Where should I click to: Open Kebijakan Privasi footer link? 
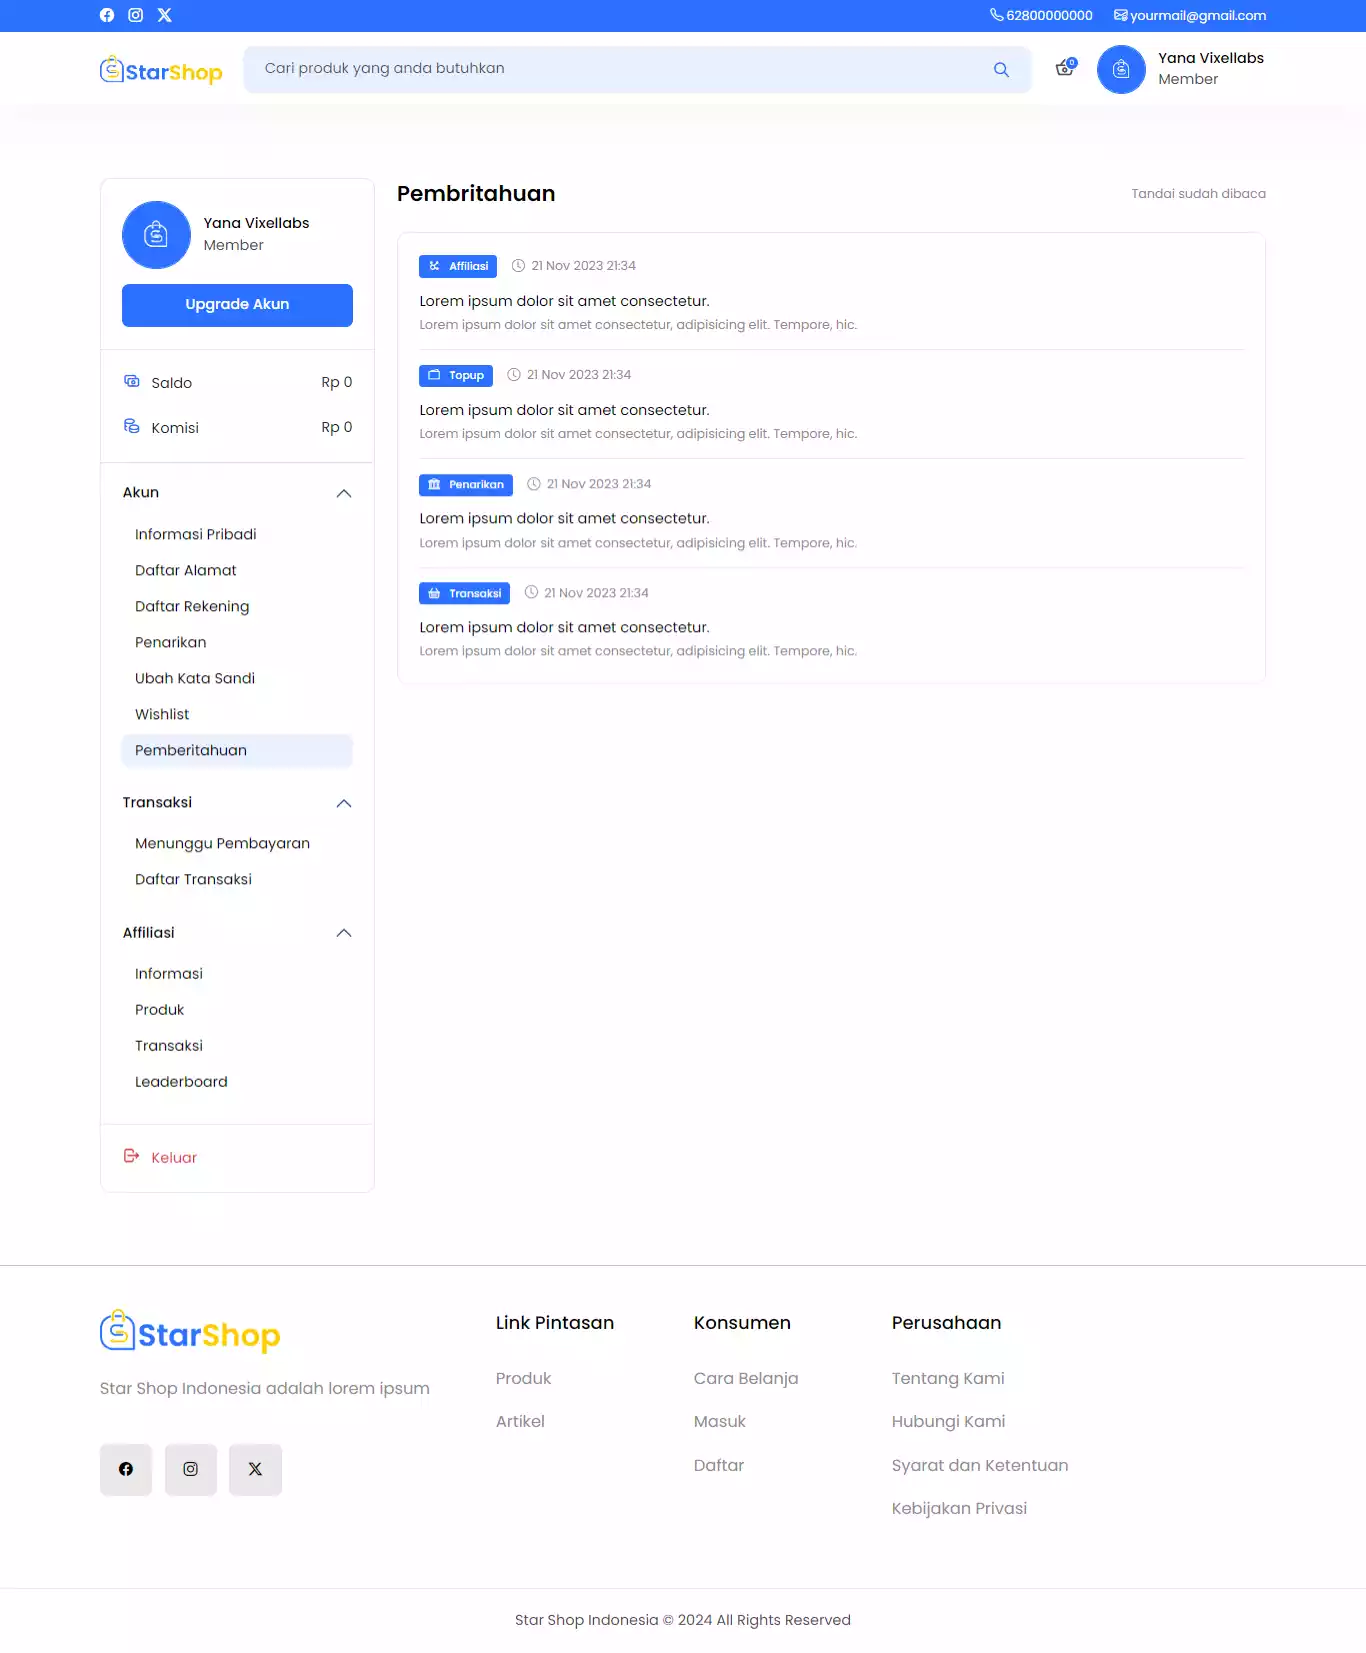959,1509
